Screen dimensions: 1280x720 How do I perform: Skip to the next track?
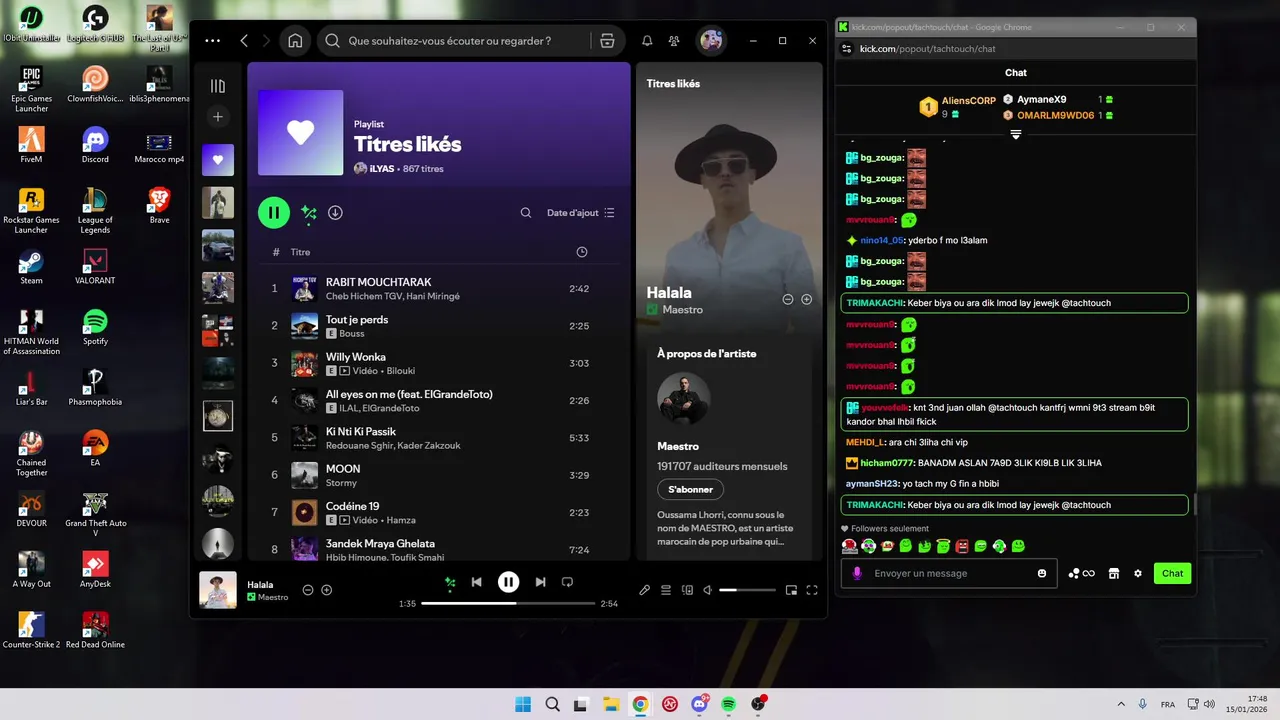coord(540,582)
